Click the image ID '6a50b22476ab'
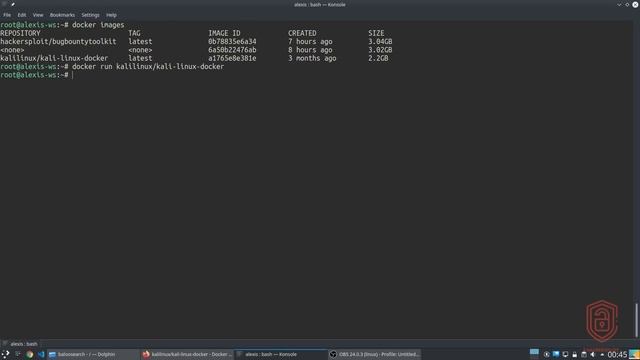This screenshot has height=360, width=640. [232, 50]
